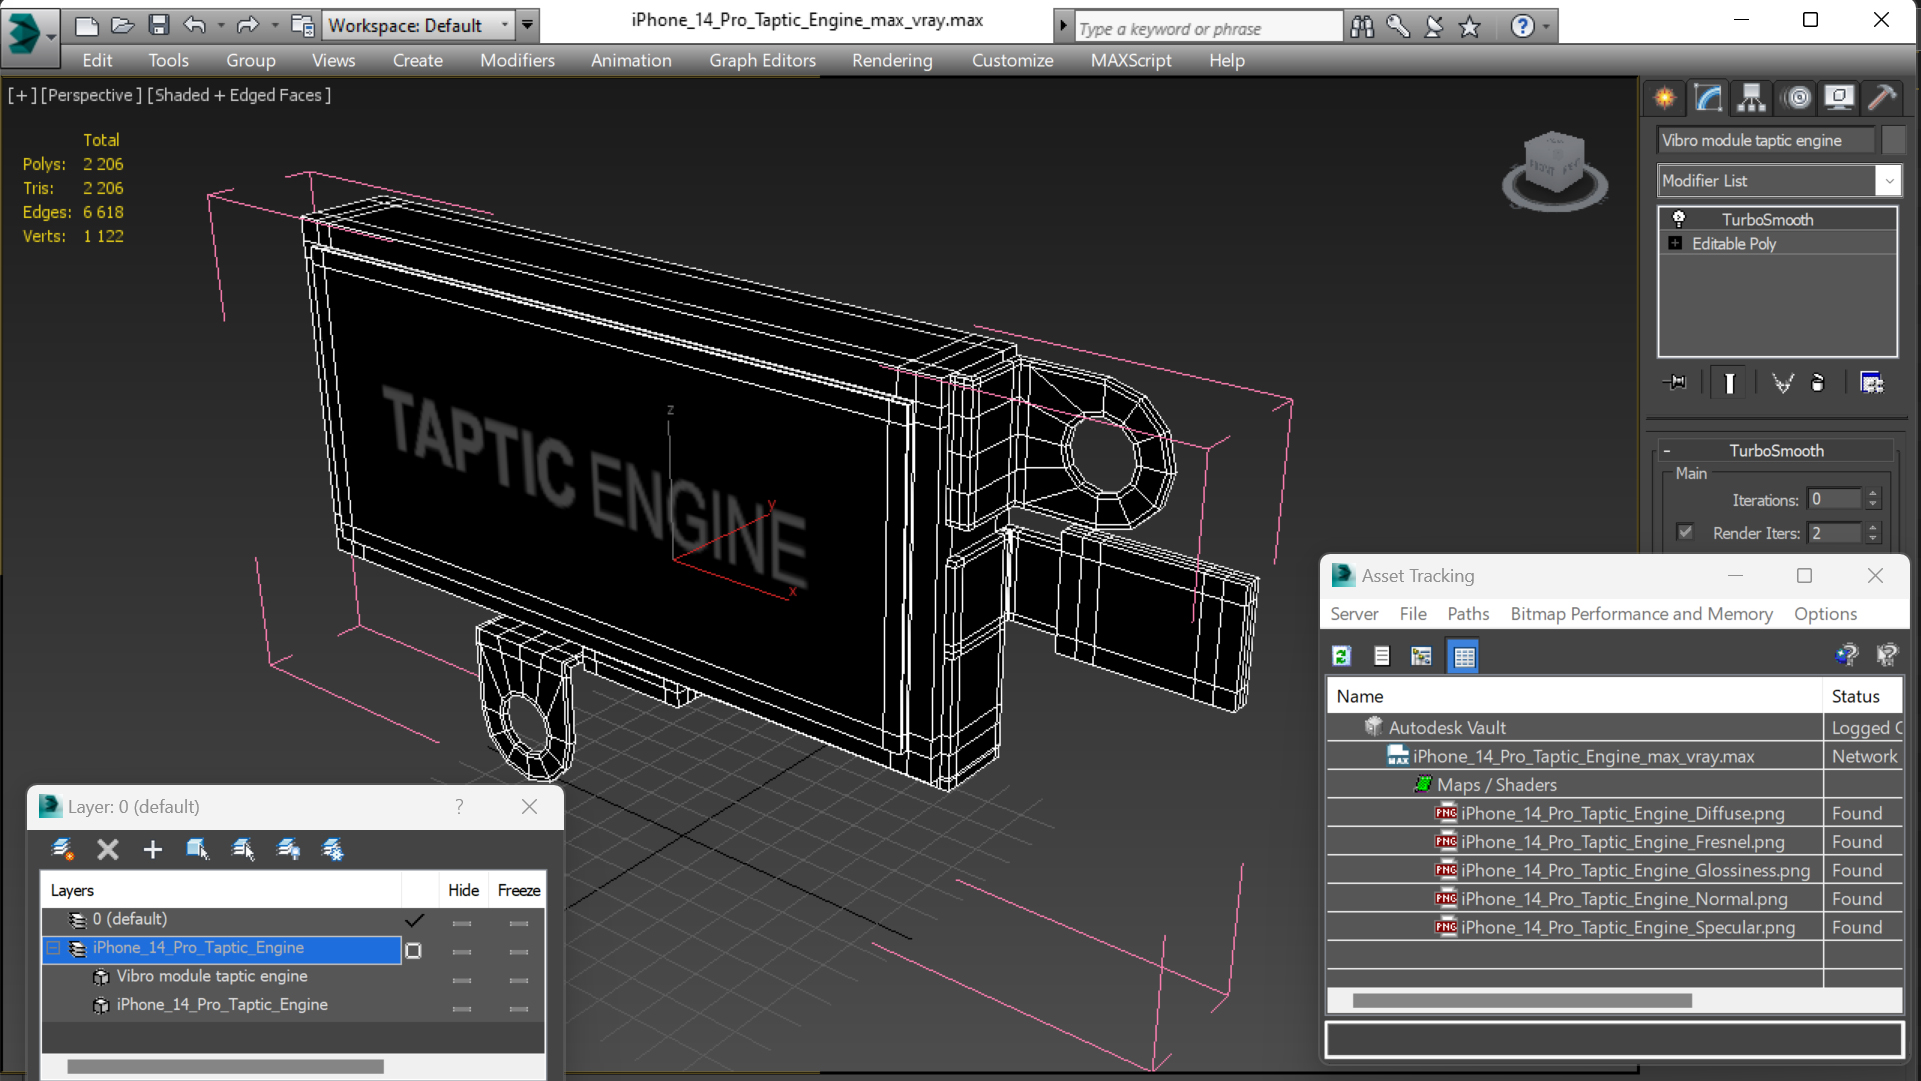Click current-layer checkmark of 0 (default)
The image size is (1921, 1081).
click(414, 920)
